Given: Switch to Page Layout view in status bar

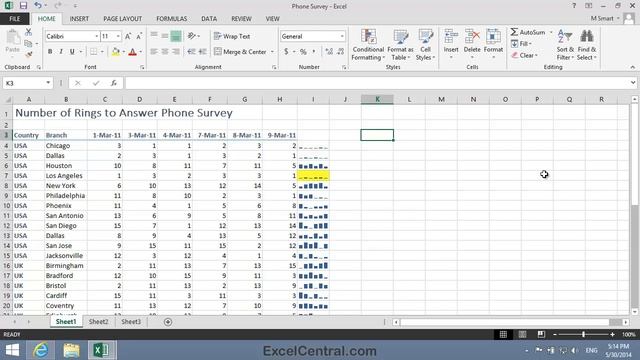Looking at the screenshot, I should (x=522, y=334).
